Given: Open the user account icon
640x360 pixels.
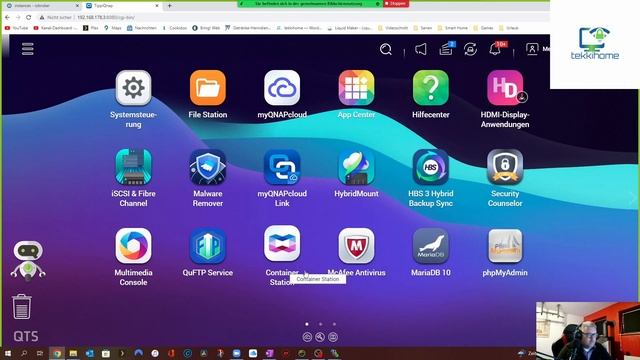Looking at the screenshot, I should click(x=532, y=49).
